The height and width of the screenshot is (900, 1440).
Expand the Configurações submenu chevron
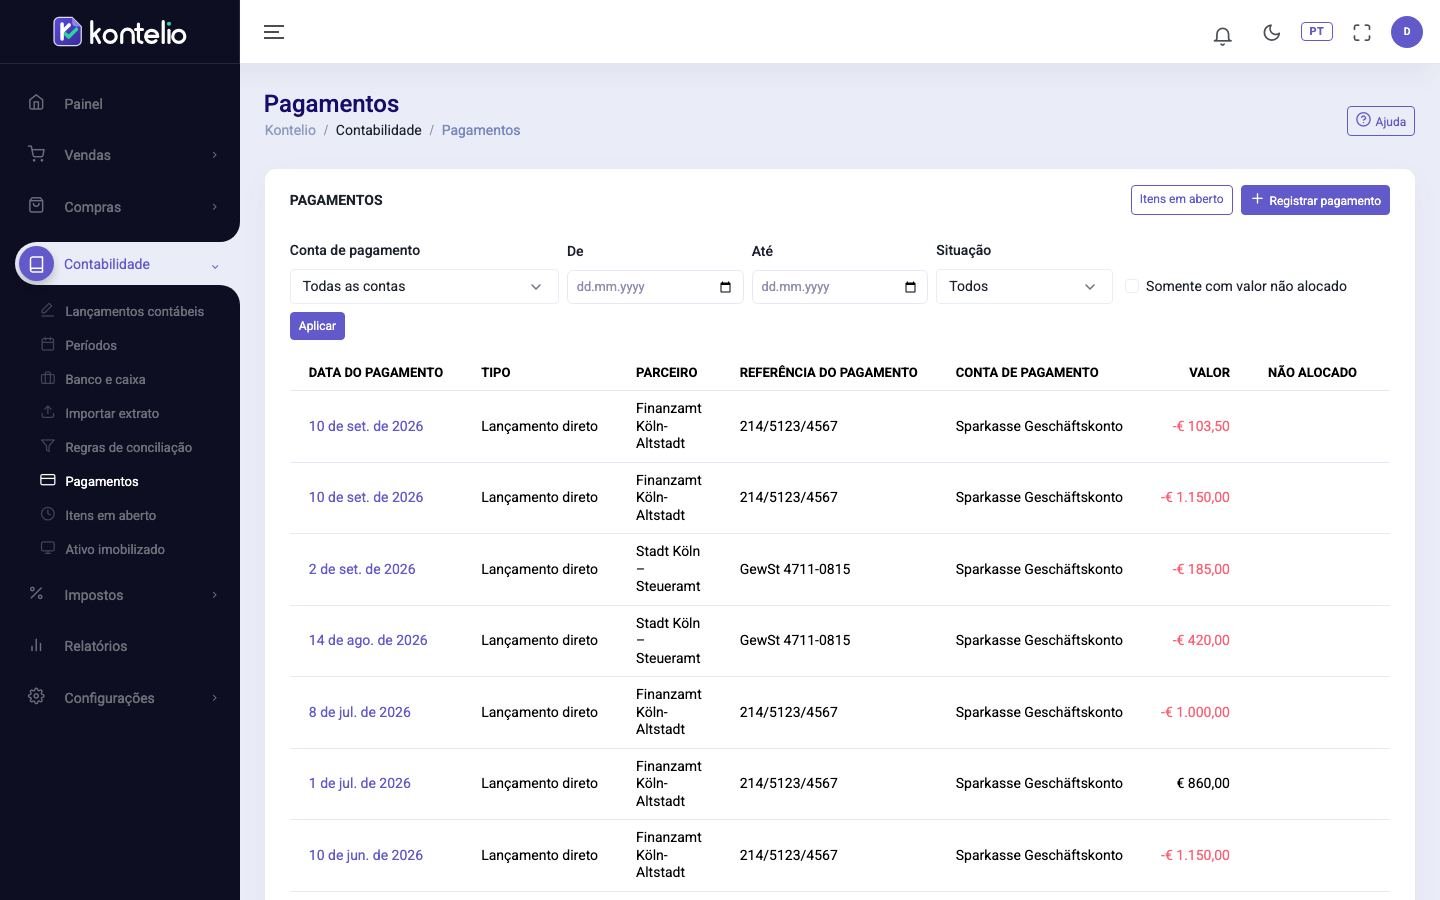(214, 698)
